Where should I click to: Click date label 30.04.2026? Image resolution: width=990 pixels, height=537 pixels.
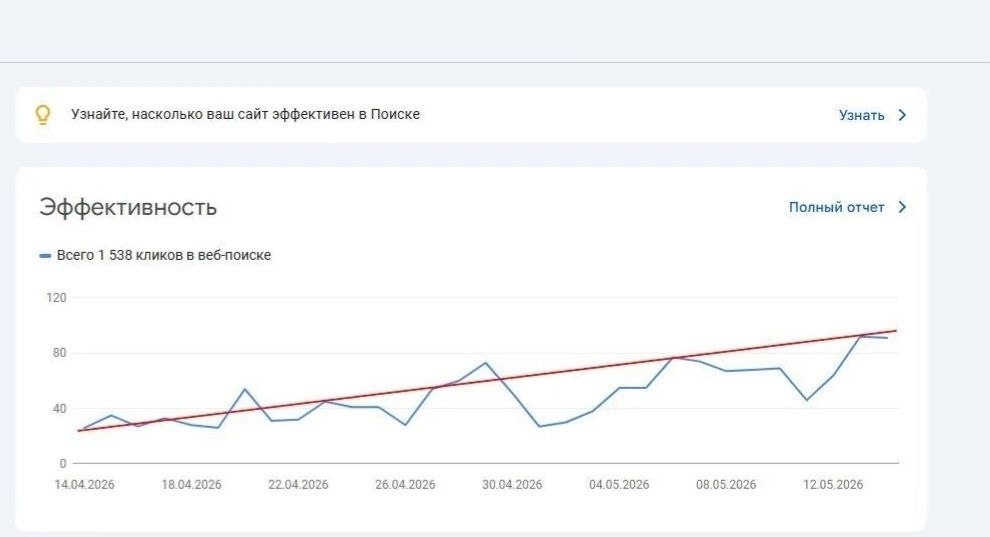pos(512,485)
